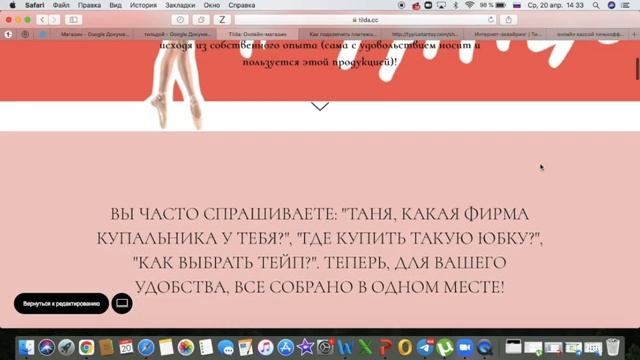Viewport: 640px width, 360px height.
Task: Open Microsoft Word from the Dock
Action: (345, 348)
